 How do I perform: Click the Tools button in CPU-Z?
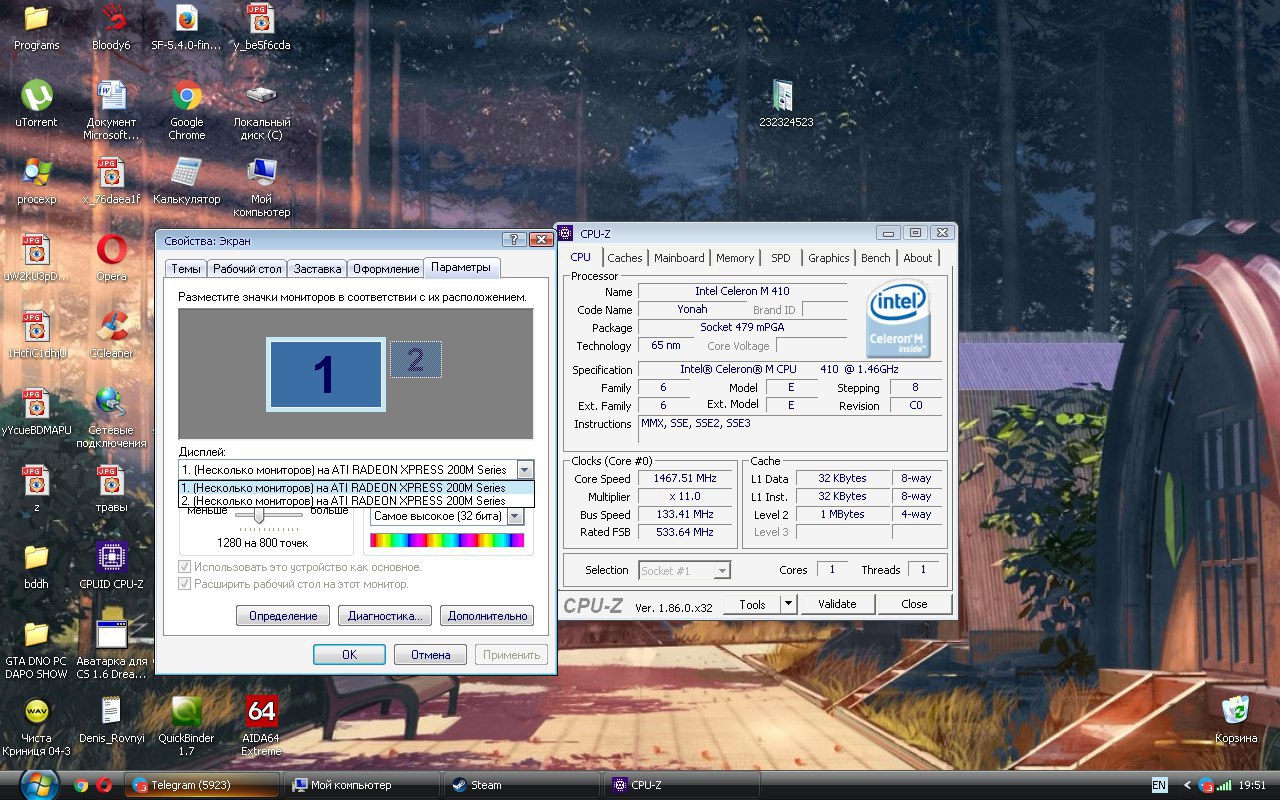point(752,604)
